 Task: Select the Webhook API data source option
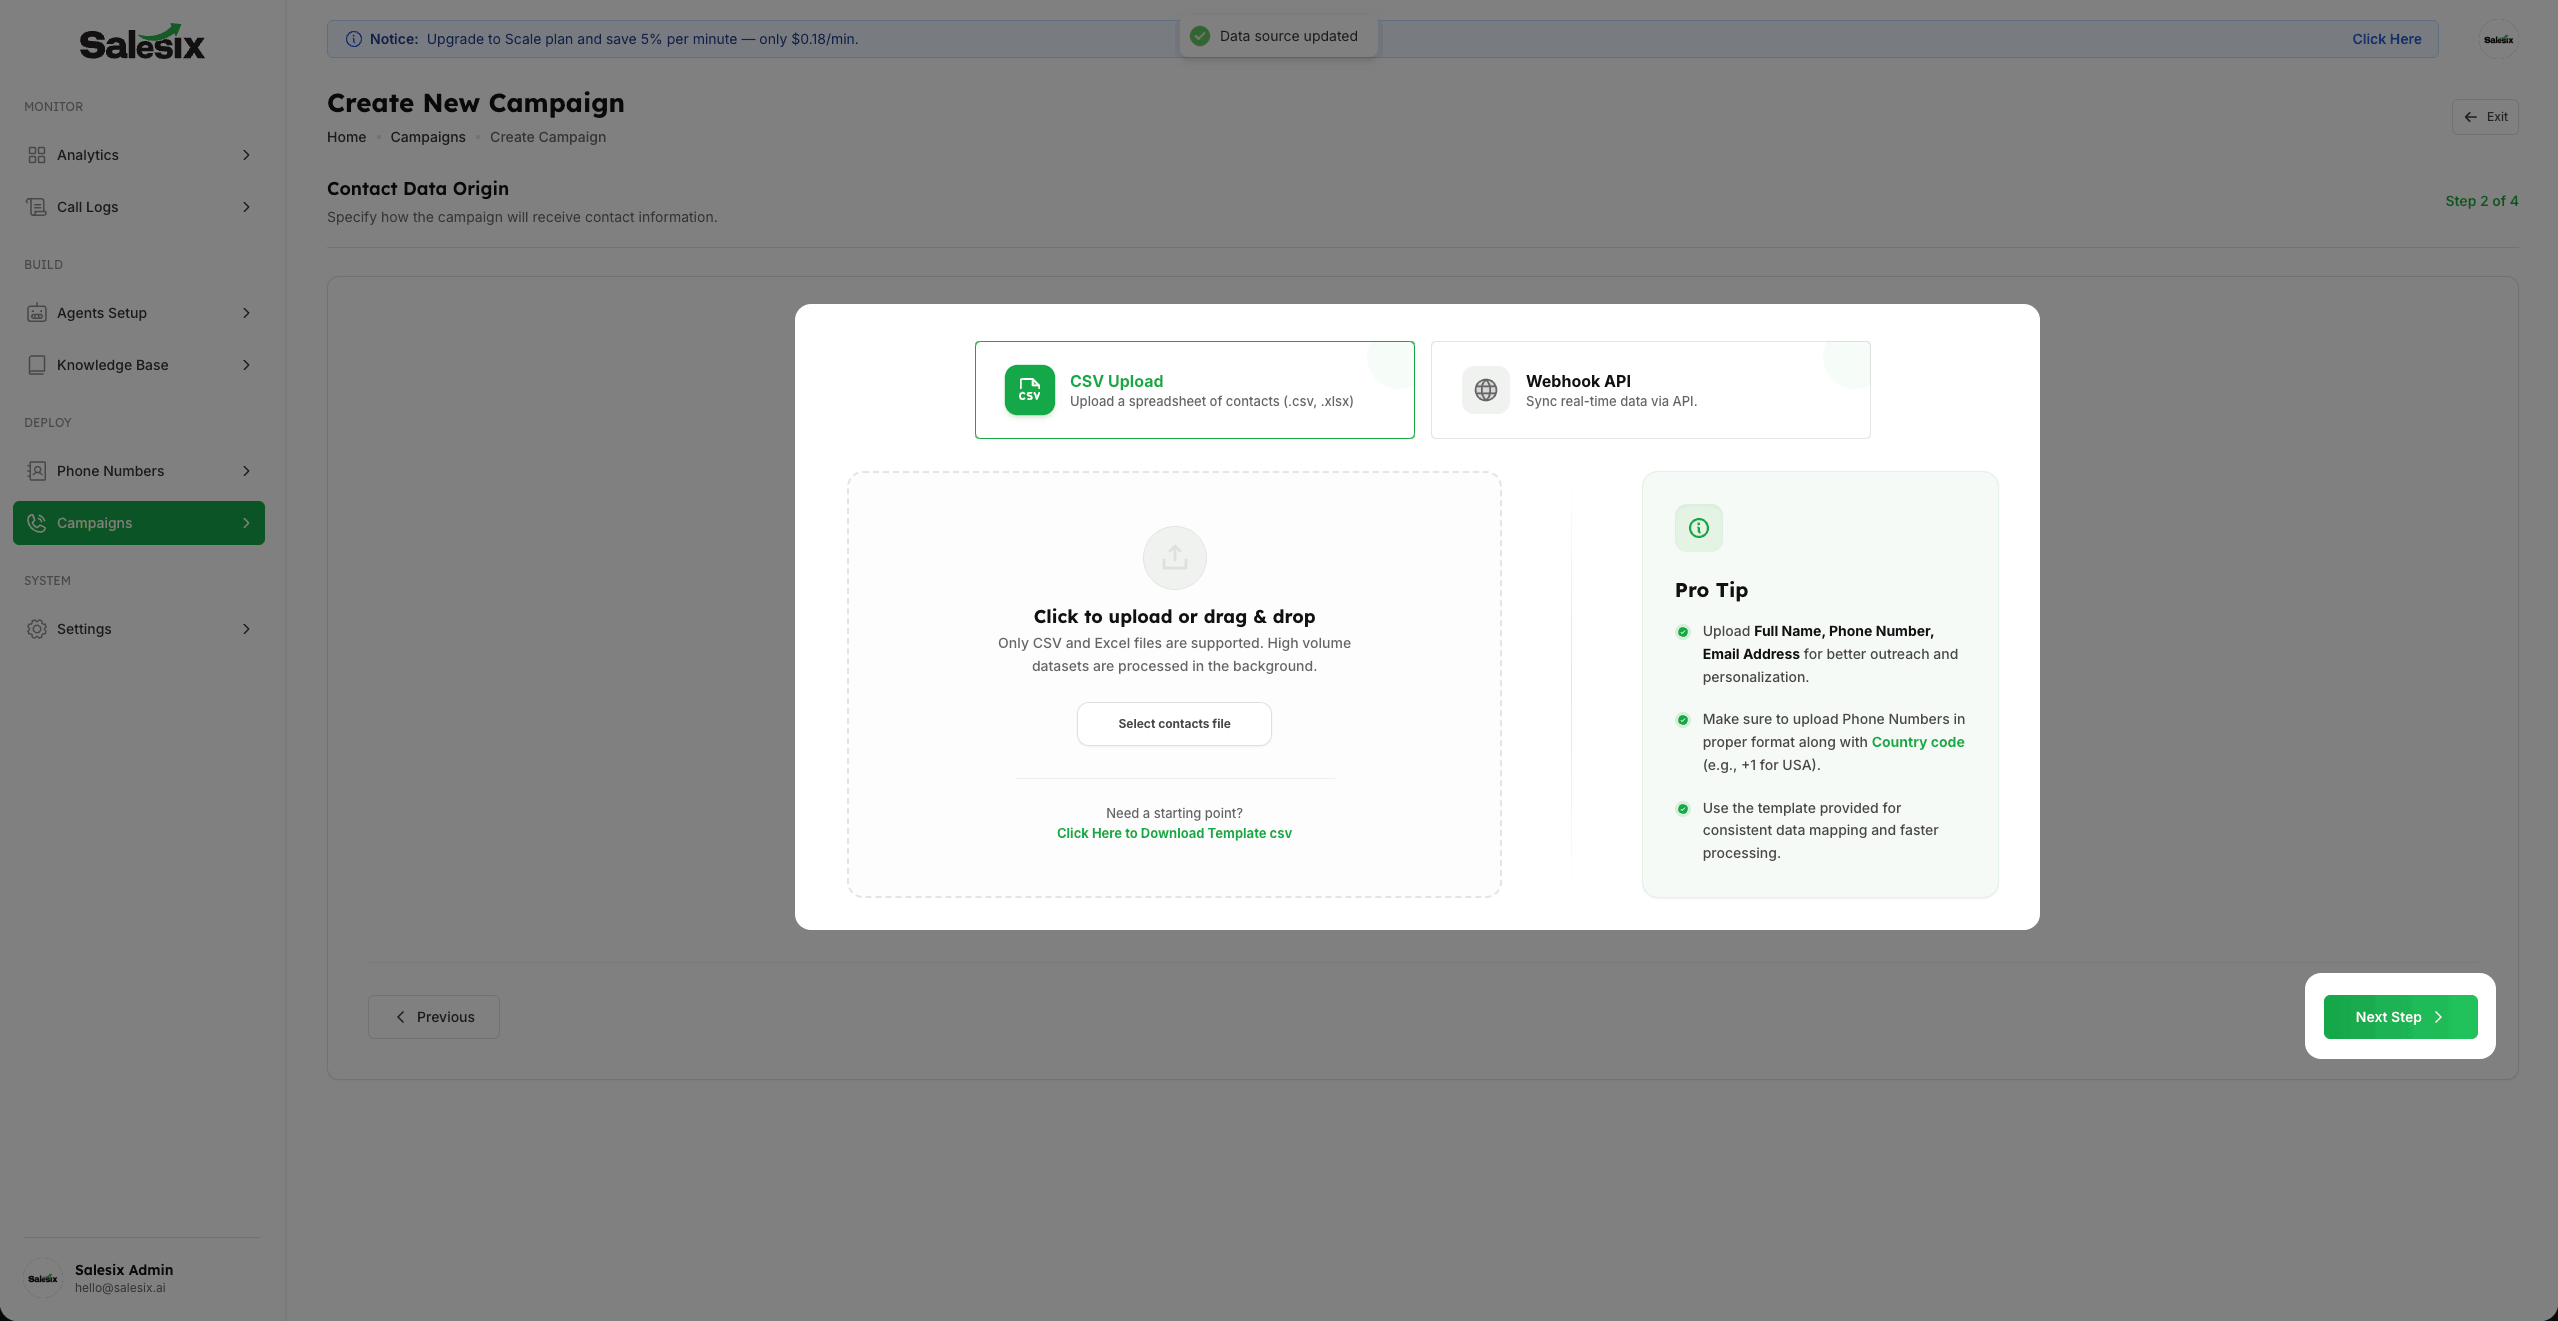pos(1650,390)
